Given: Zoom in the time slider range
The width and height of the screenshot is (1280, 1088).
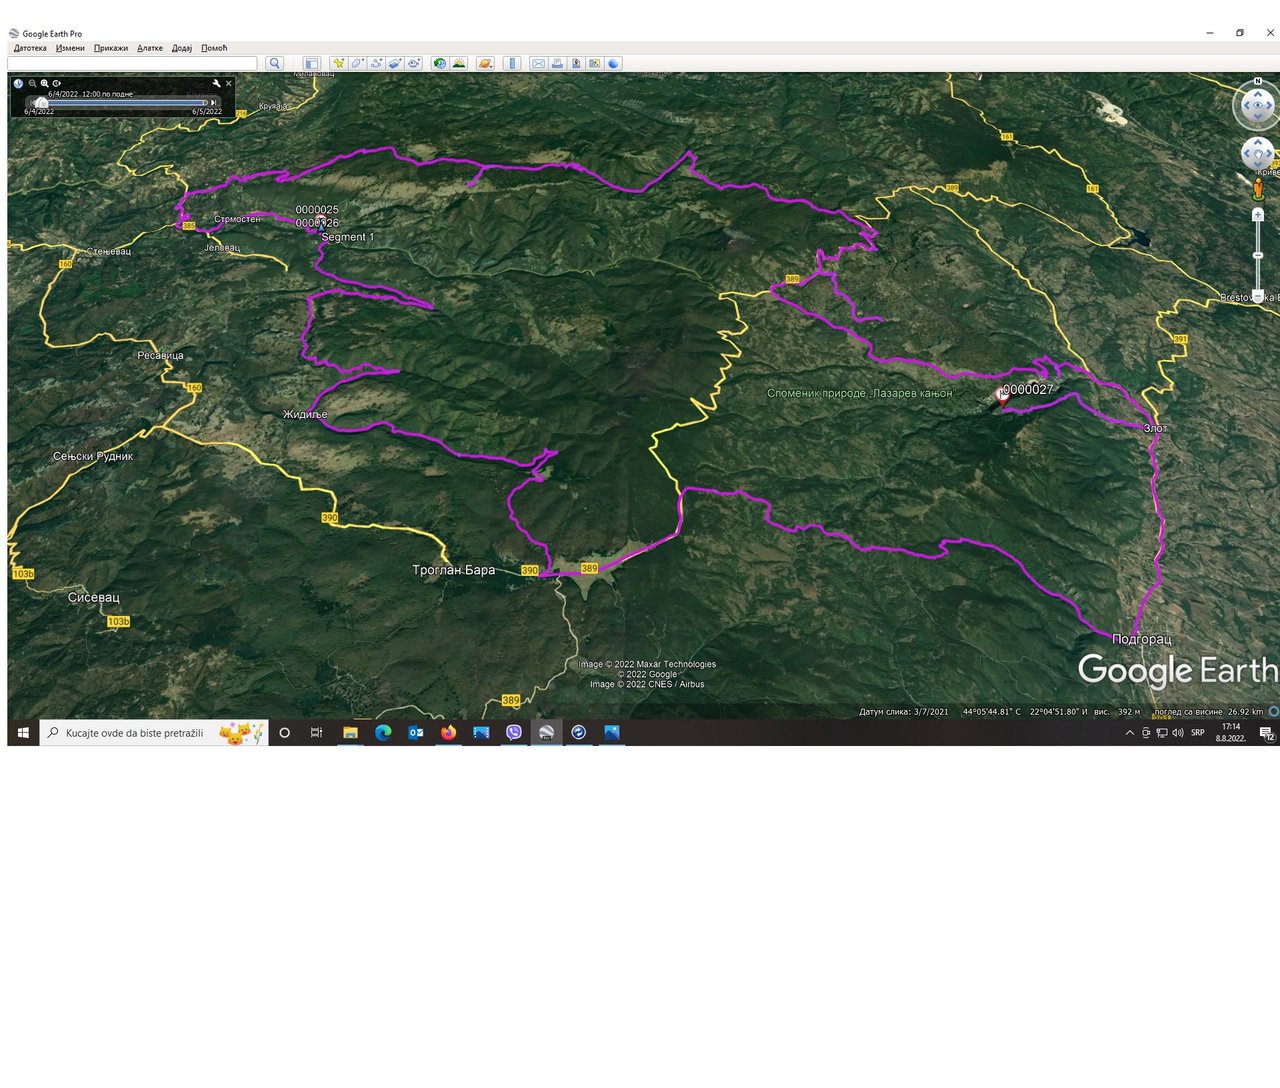Looking at the screenshot, I should point(44,84).
